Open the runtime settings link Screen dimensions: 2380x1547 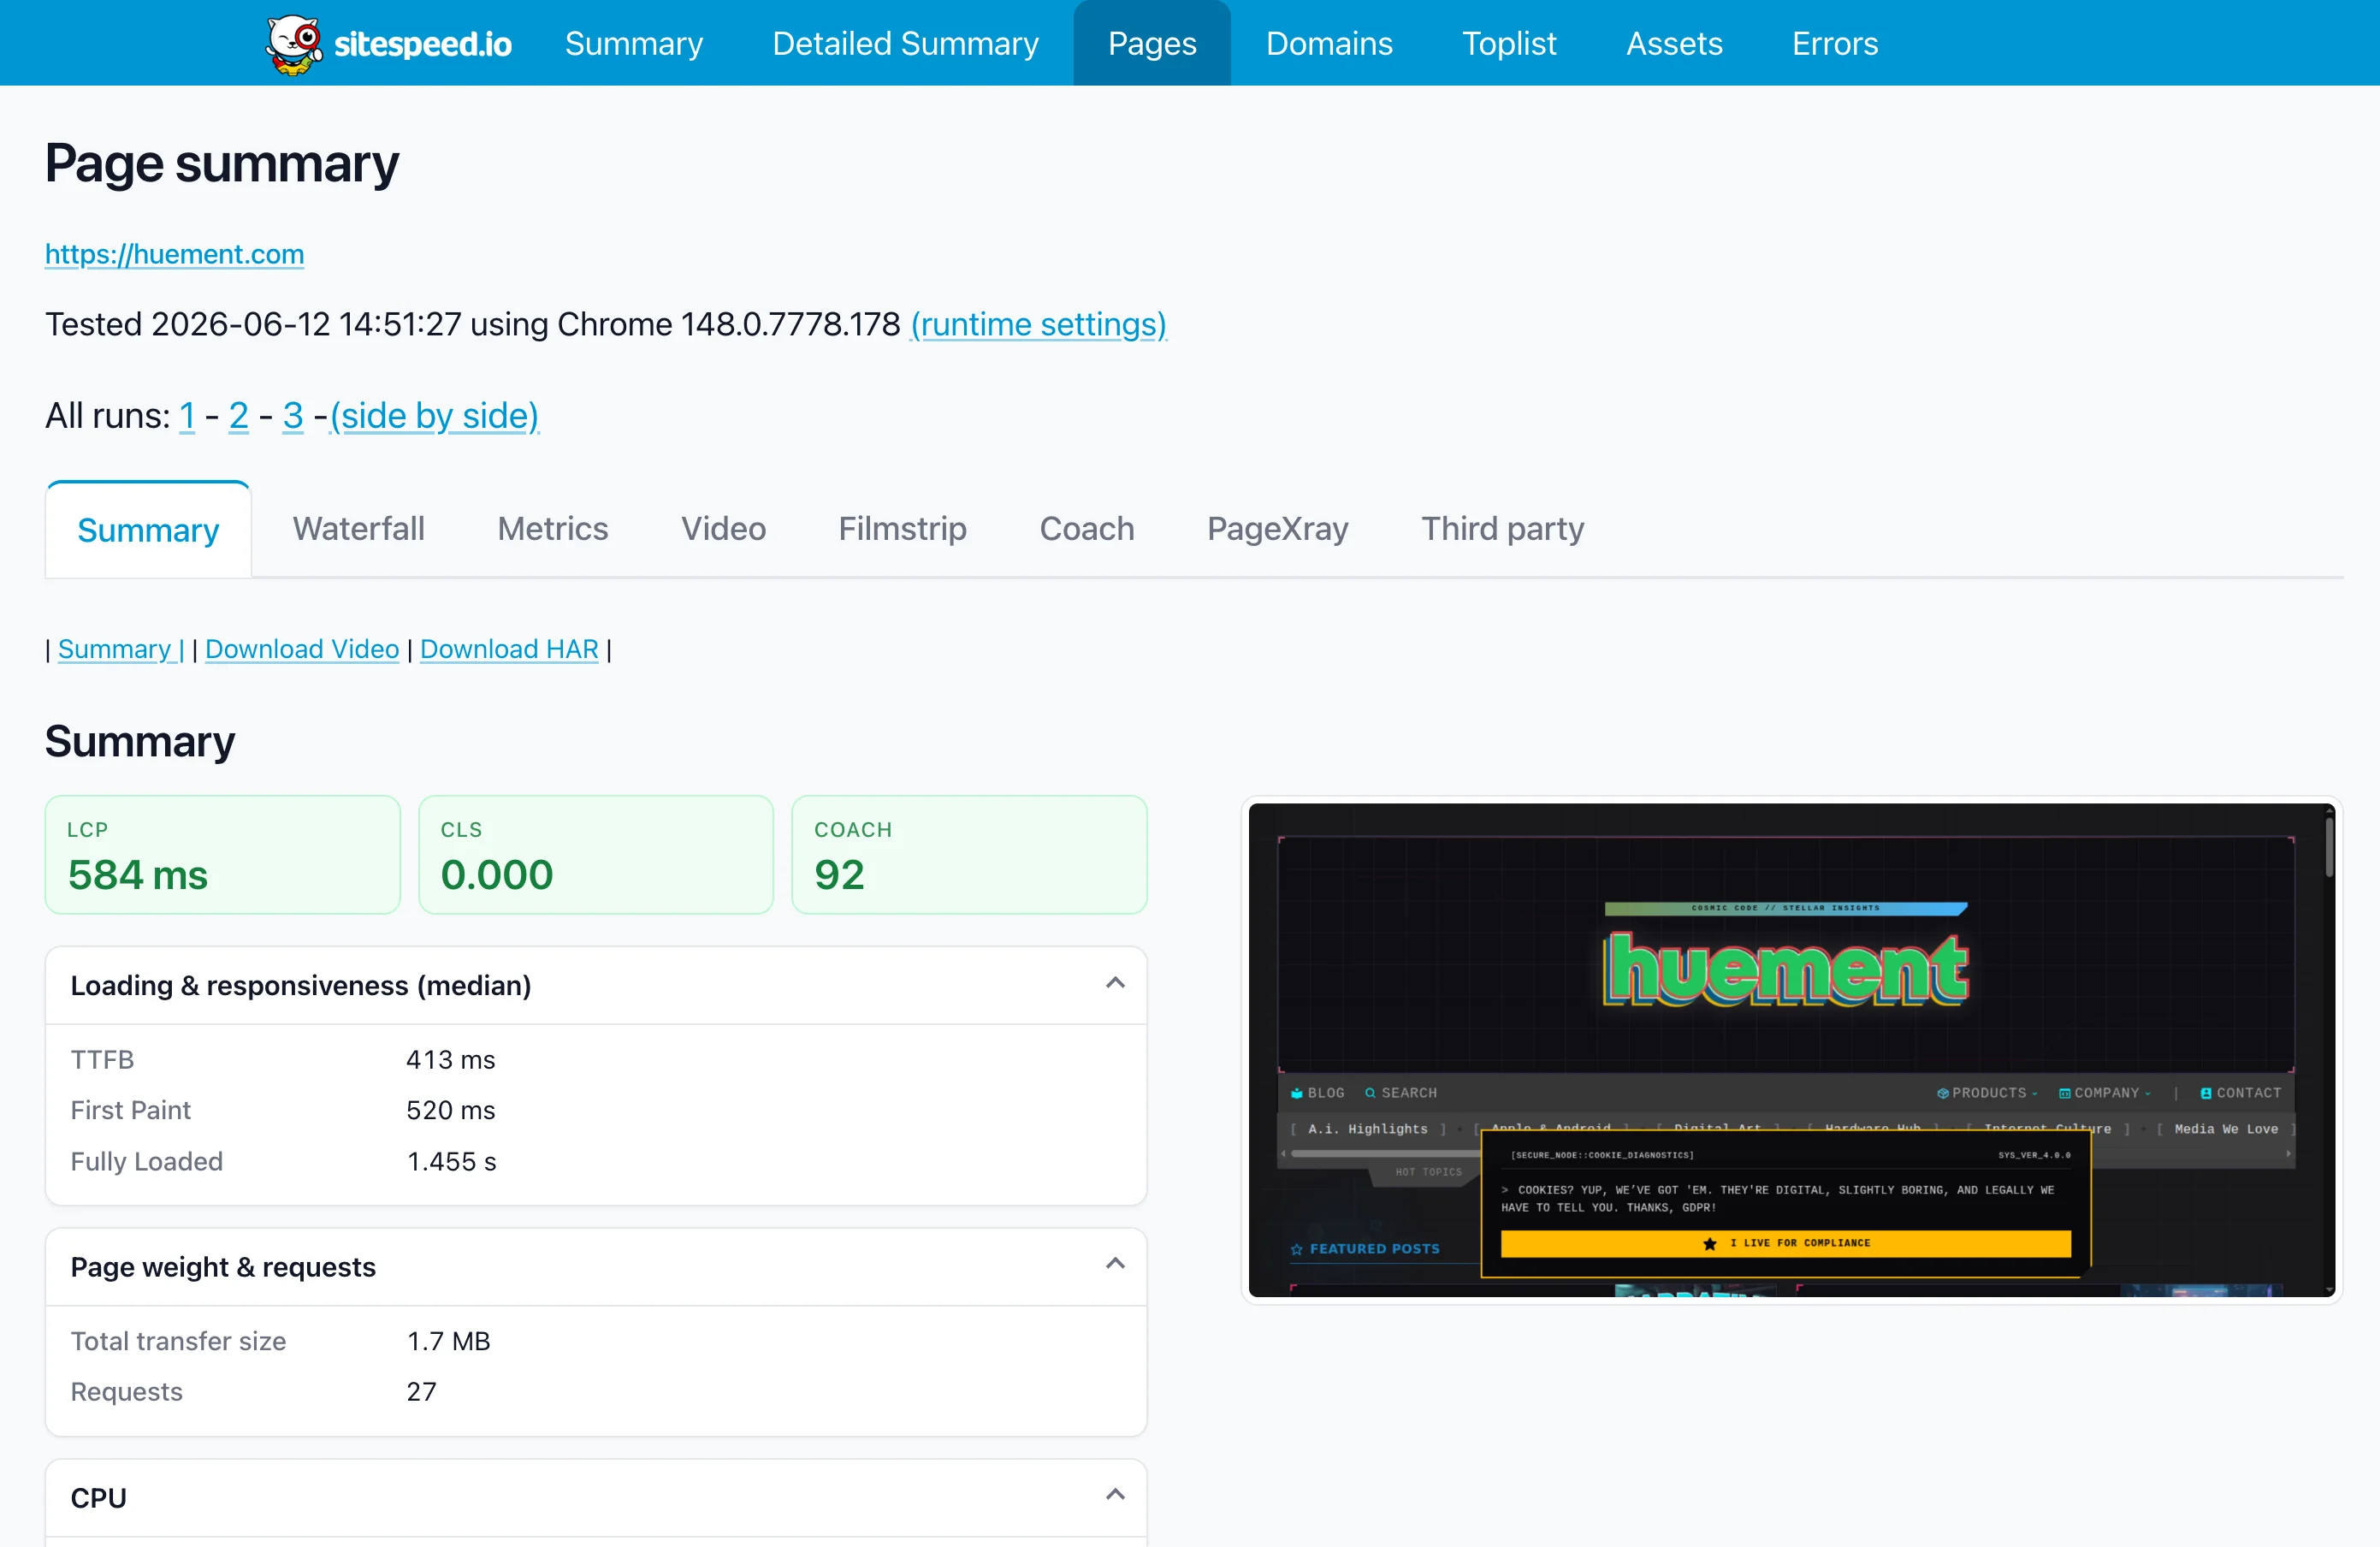tap(1038, 324)
